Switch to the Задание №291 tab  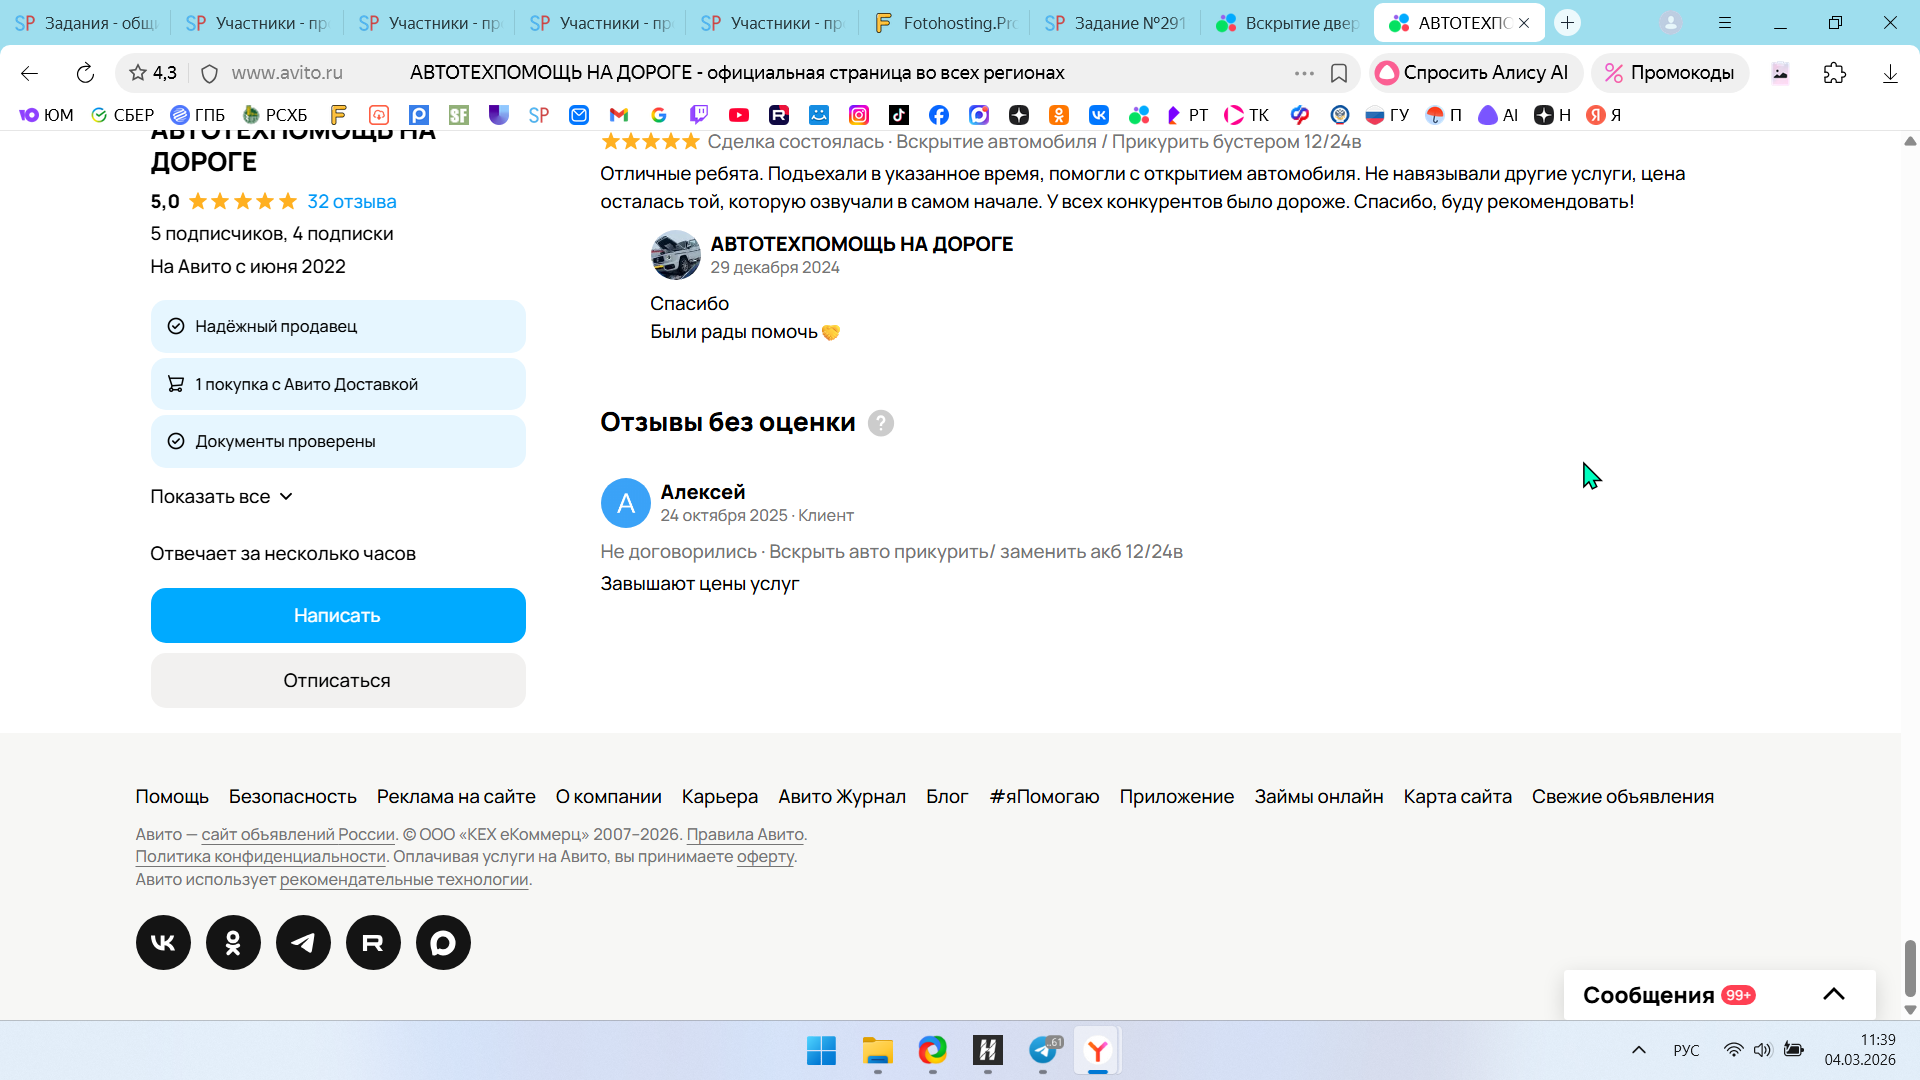(1115, 23)
